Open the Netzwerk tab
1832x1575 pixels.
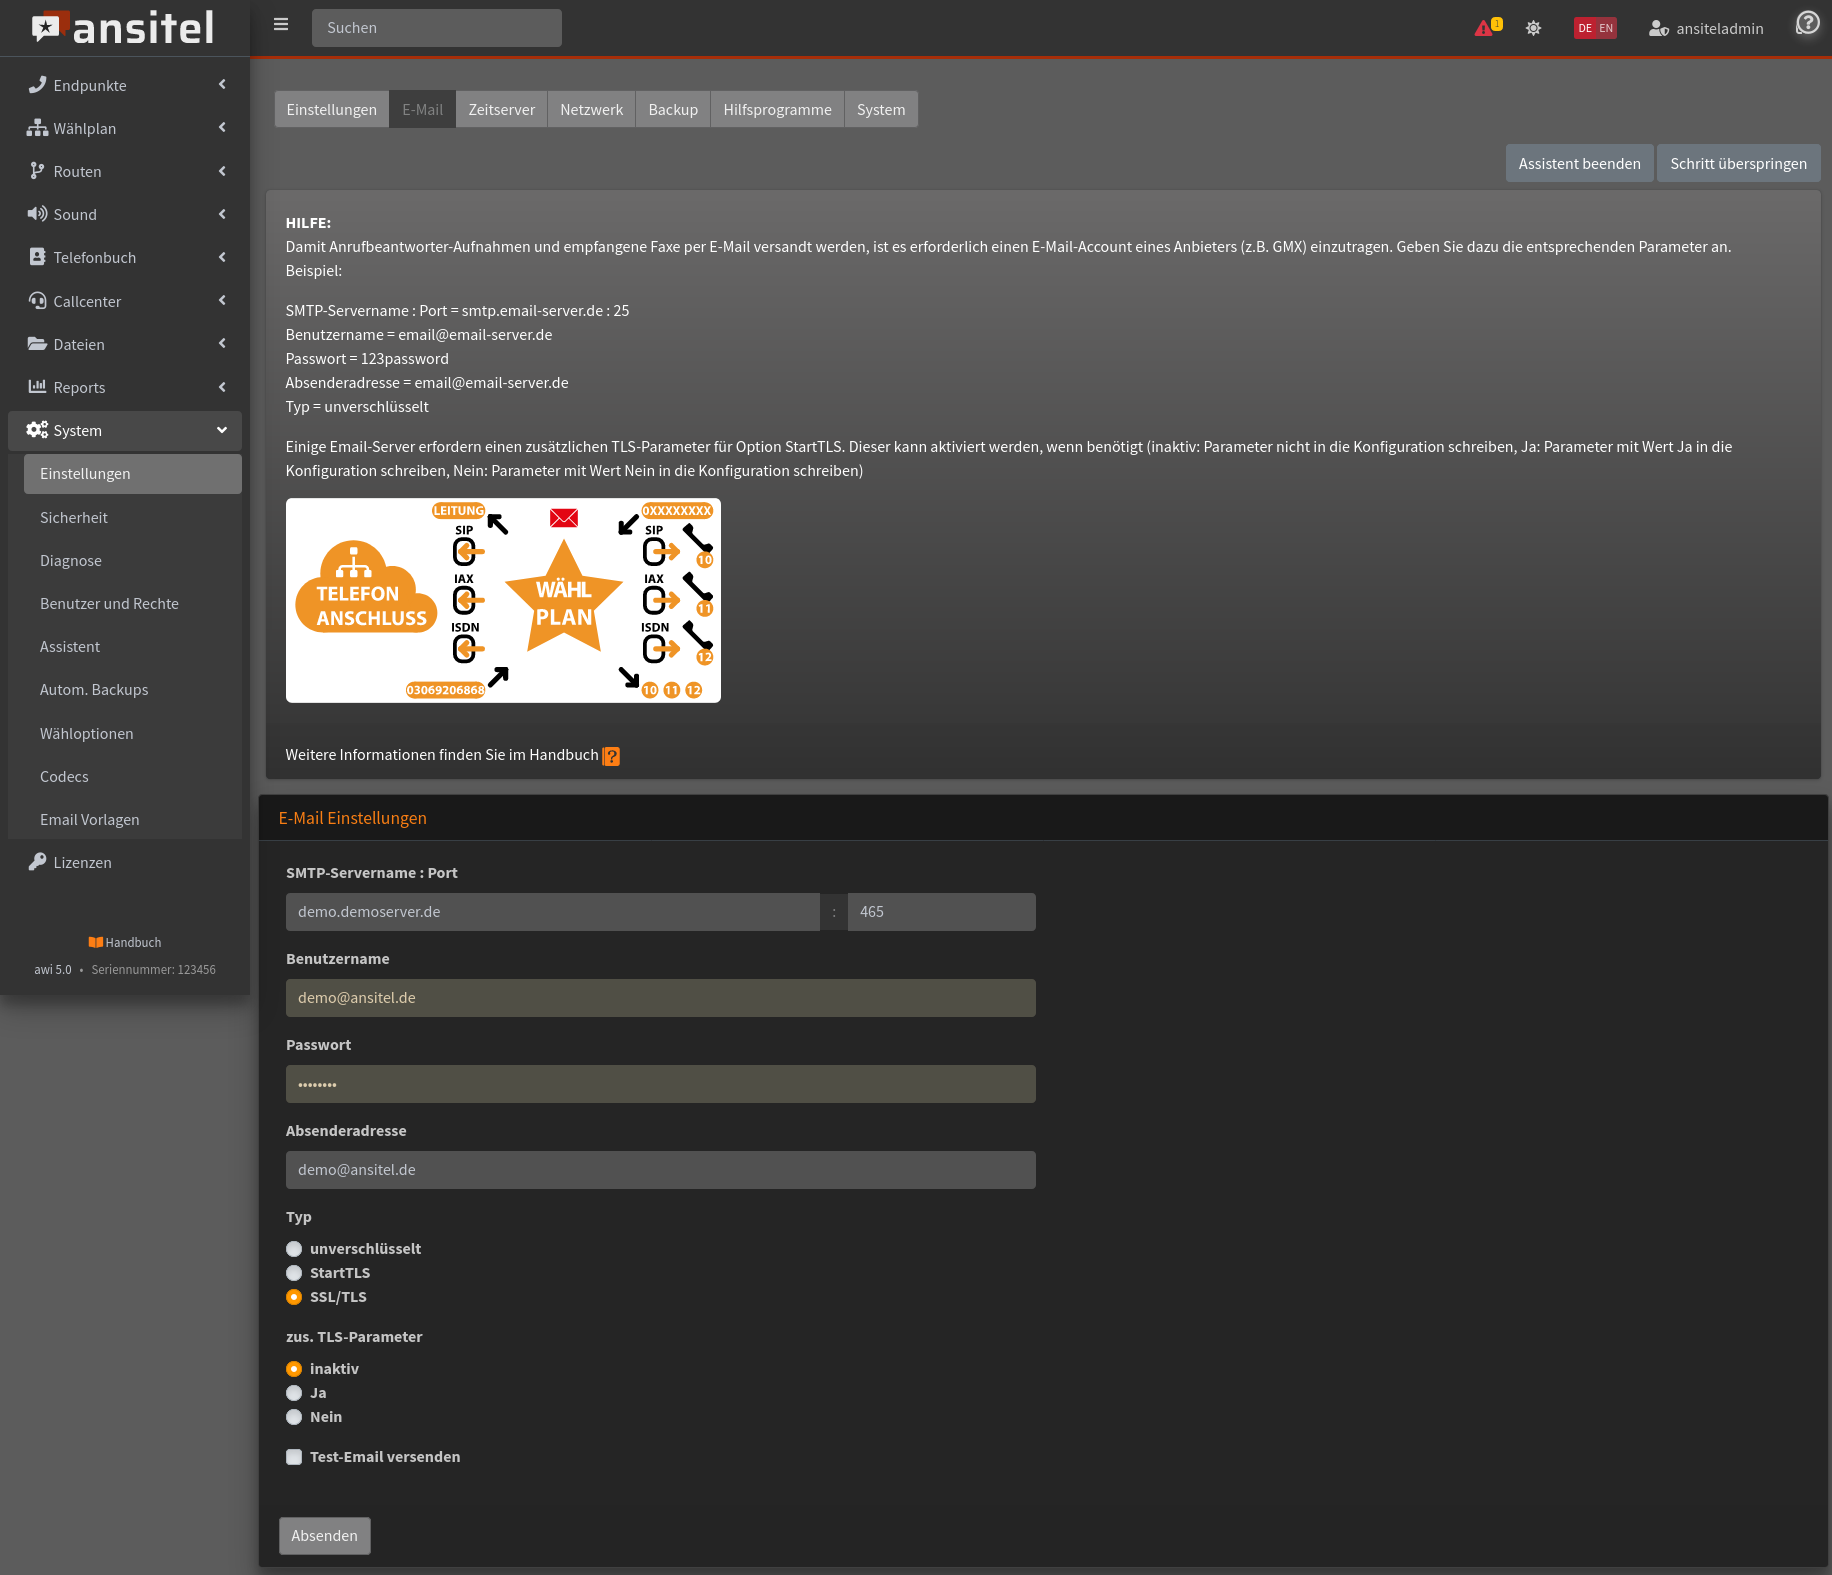[x=591, y=109]
